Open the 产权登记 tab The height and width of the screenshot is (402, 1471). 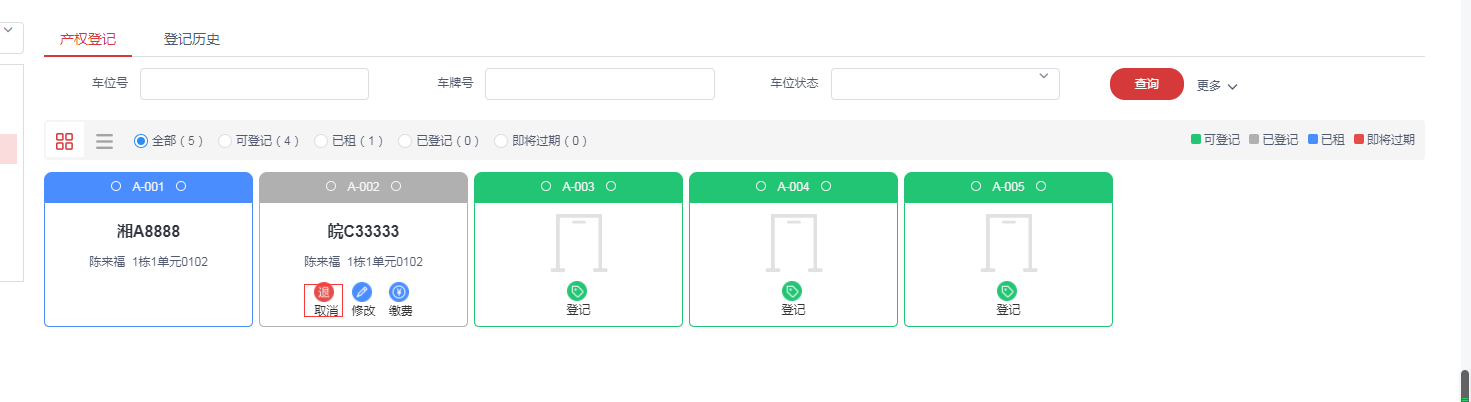pos(88,40)
